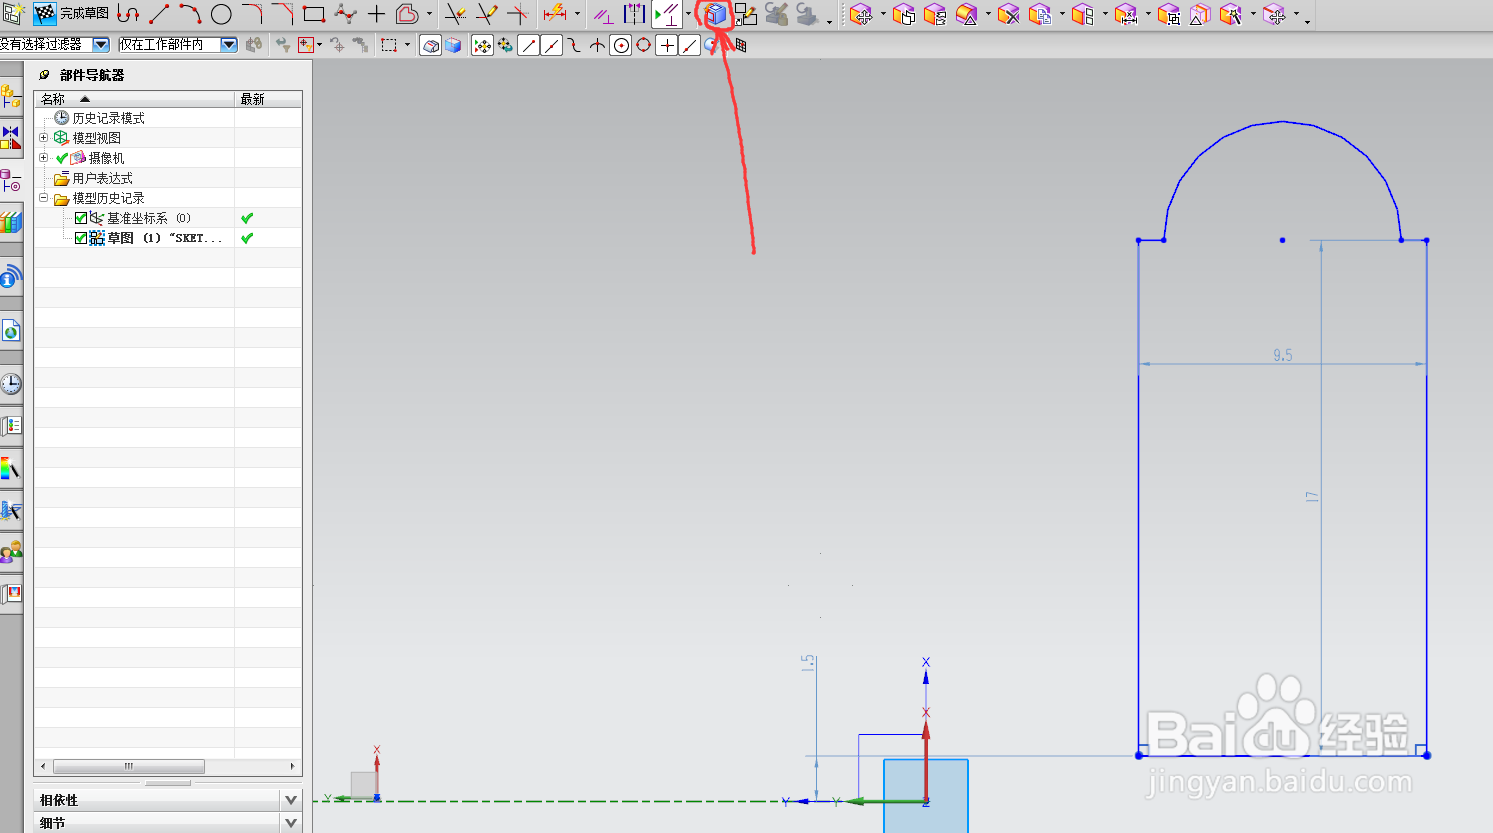
Task: Select the Make Corner tool
Action: click(x=518, y=14)
